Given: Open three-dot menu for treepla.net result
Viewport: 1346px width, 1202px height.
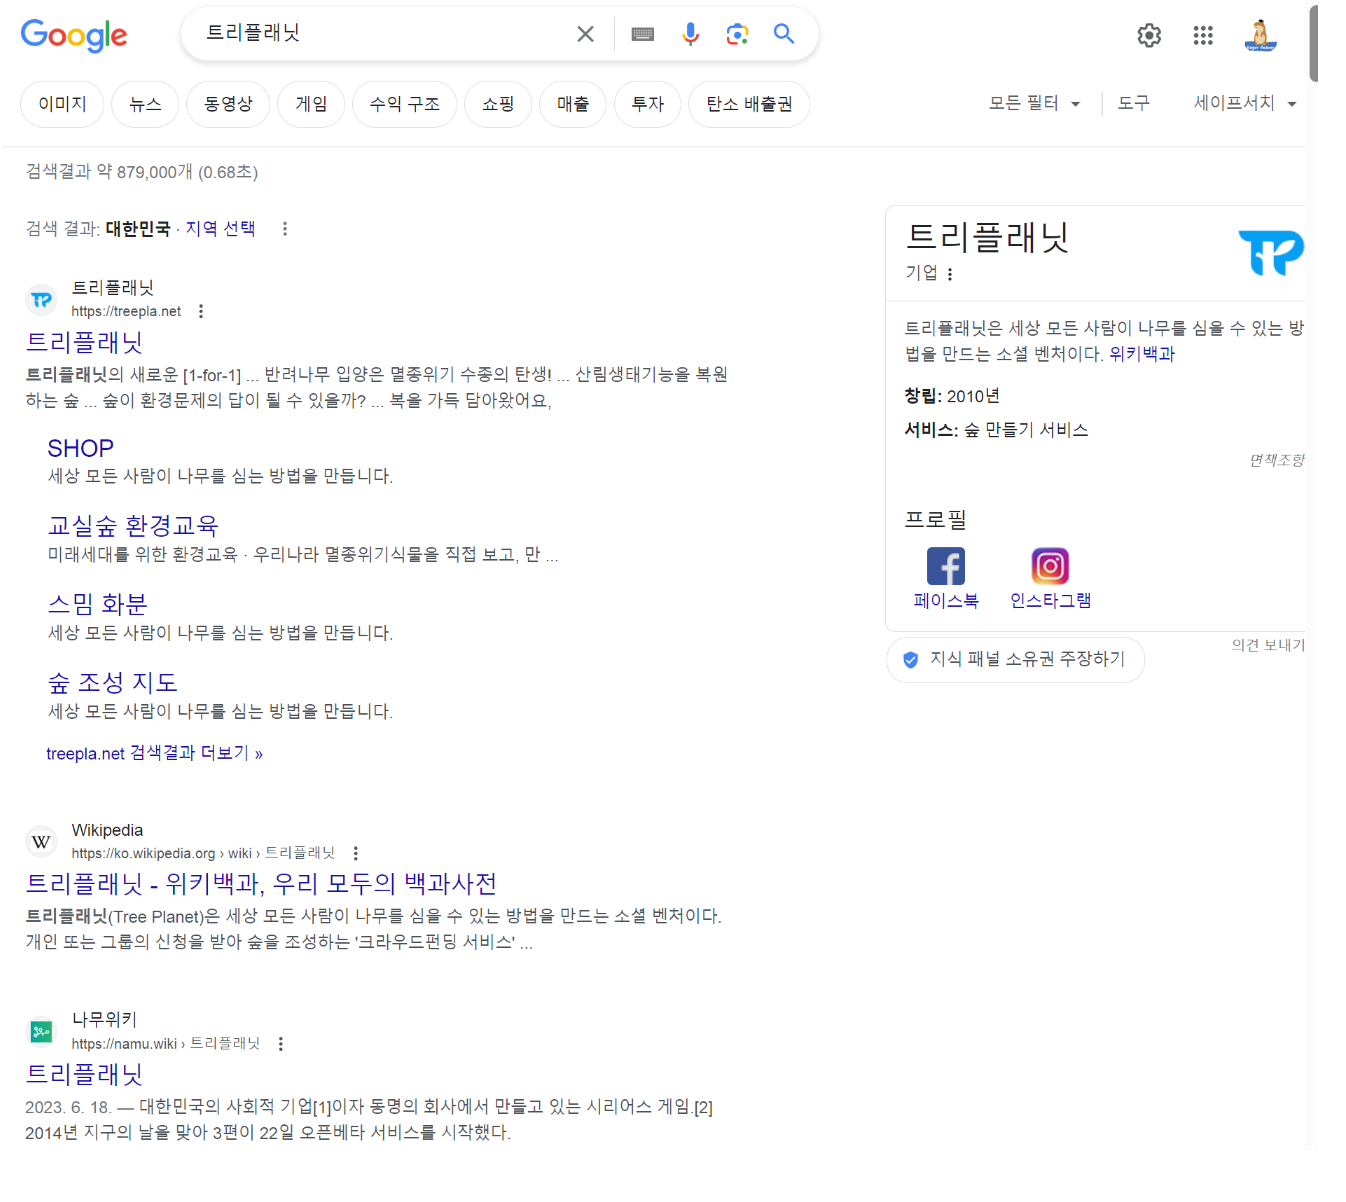Looking at the screenshot, I should point(201,311).
